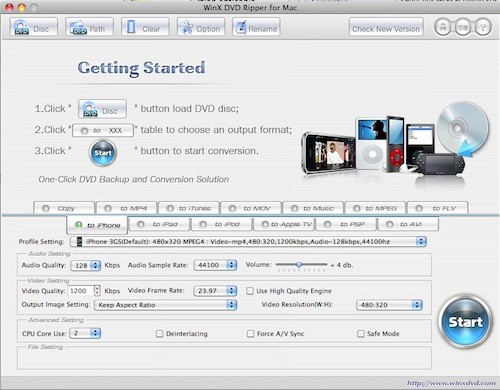Enable the Deinterlacing checkbox
This screenshot has height=390, width=500.
[x=160, y=334]
